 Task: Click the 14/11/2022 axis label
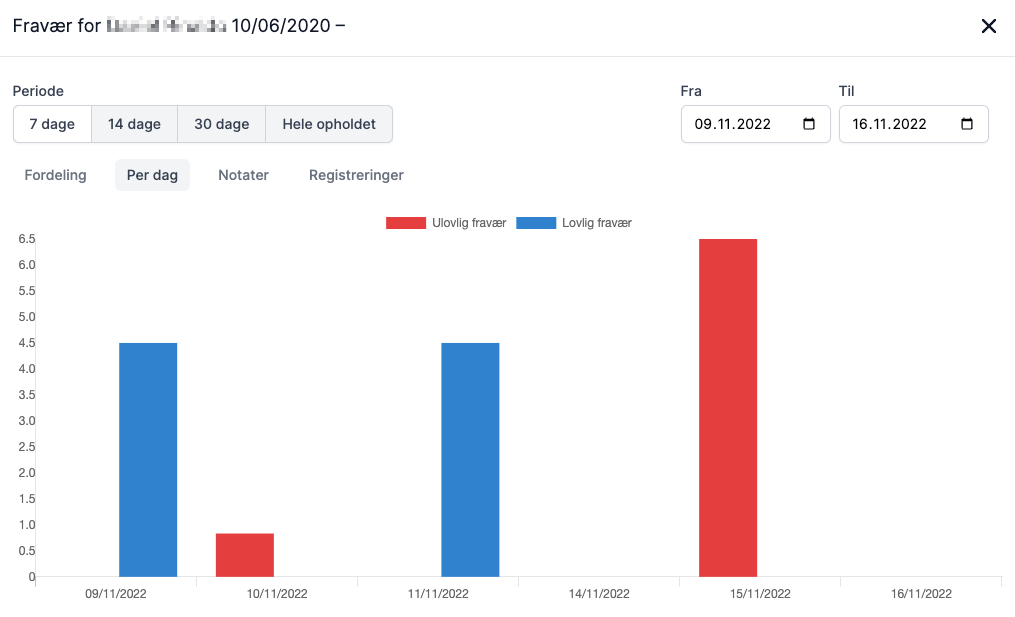coord(599,594)
